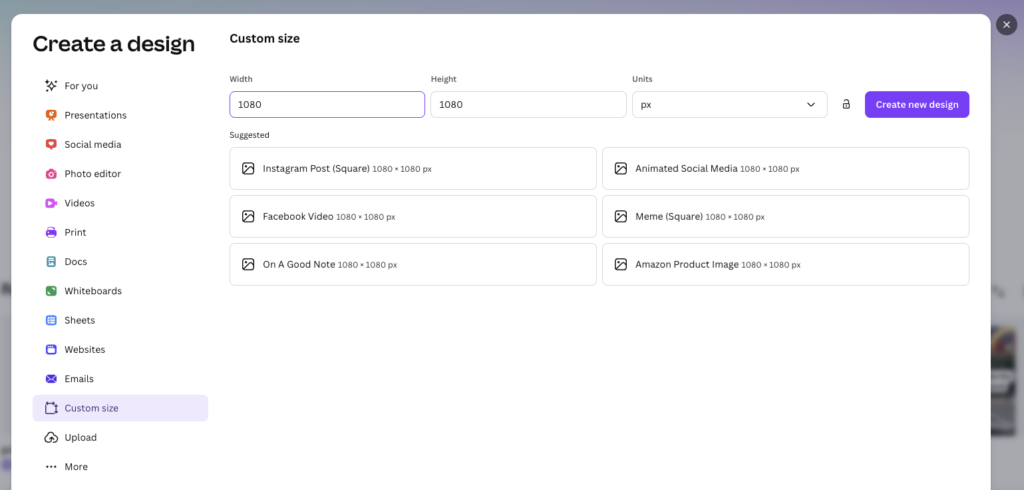
Task: Open the Websites category
Action: (x=85, y=350)
